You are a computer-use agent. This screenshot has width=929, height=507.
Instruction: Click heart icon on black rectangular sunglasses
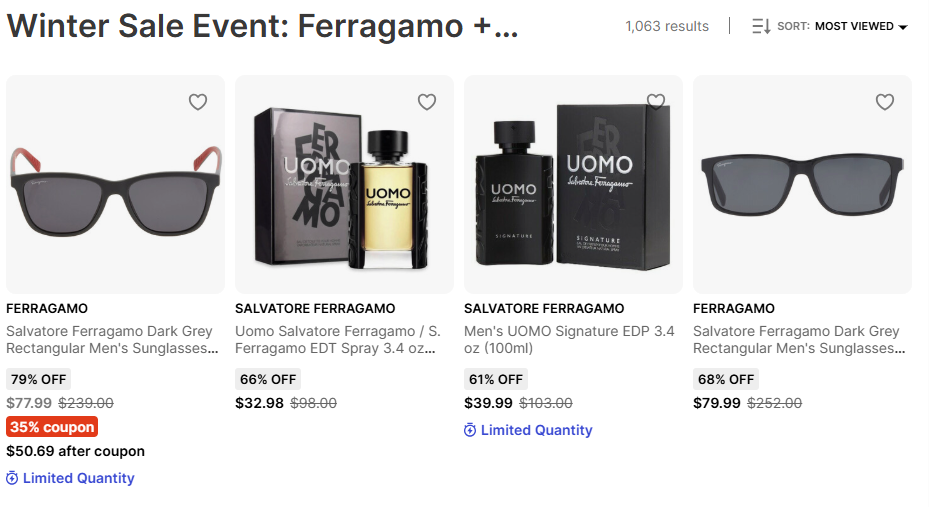tap(885, 101)
